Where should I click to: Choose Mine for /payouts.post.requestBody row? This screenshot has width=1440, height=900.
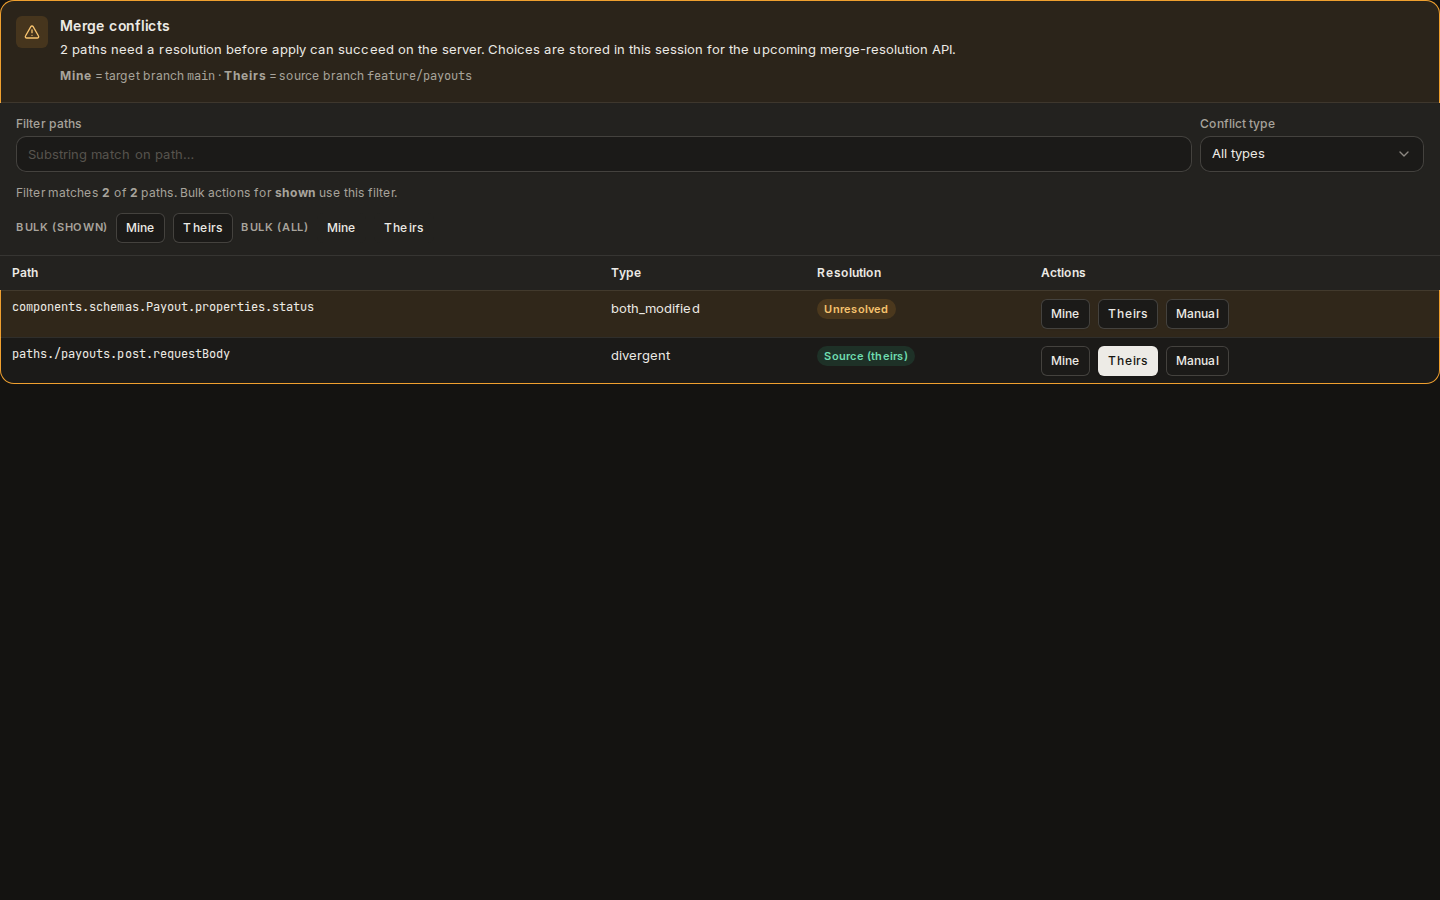pos(1065,361)
